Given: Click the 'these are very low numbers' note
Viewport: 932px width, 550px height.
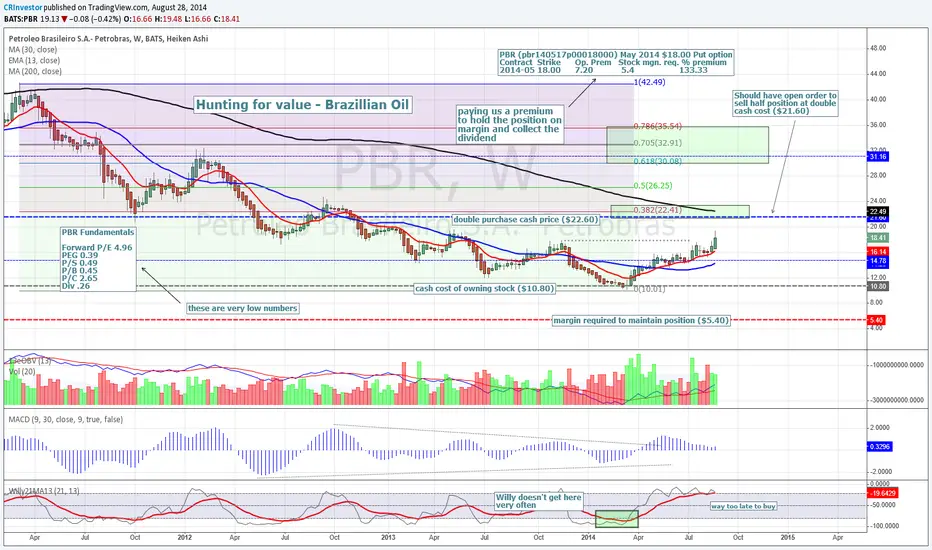Looking at the screenshot, I should (x=243, y=308).
